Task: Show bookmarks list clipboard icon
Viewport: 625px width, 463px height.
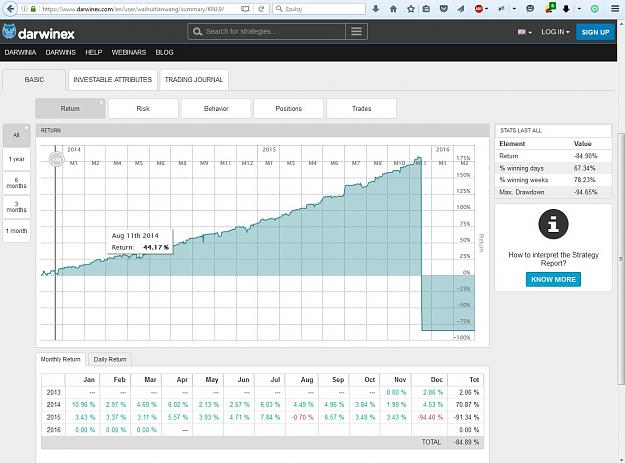Action: point(426,9)
